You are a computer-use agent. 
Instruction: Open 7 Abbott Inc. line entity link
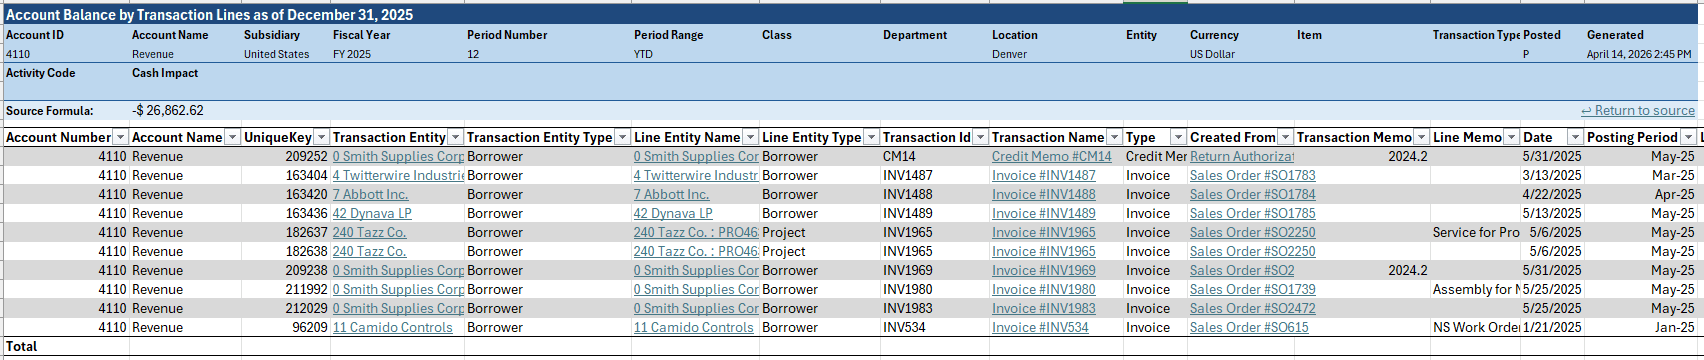672,194
